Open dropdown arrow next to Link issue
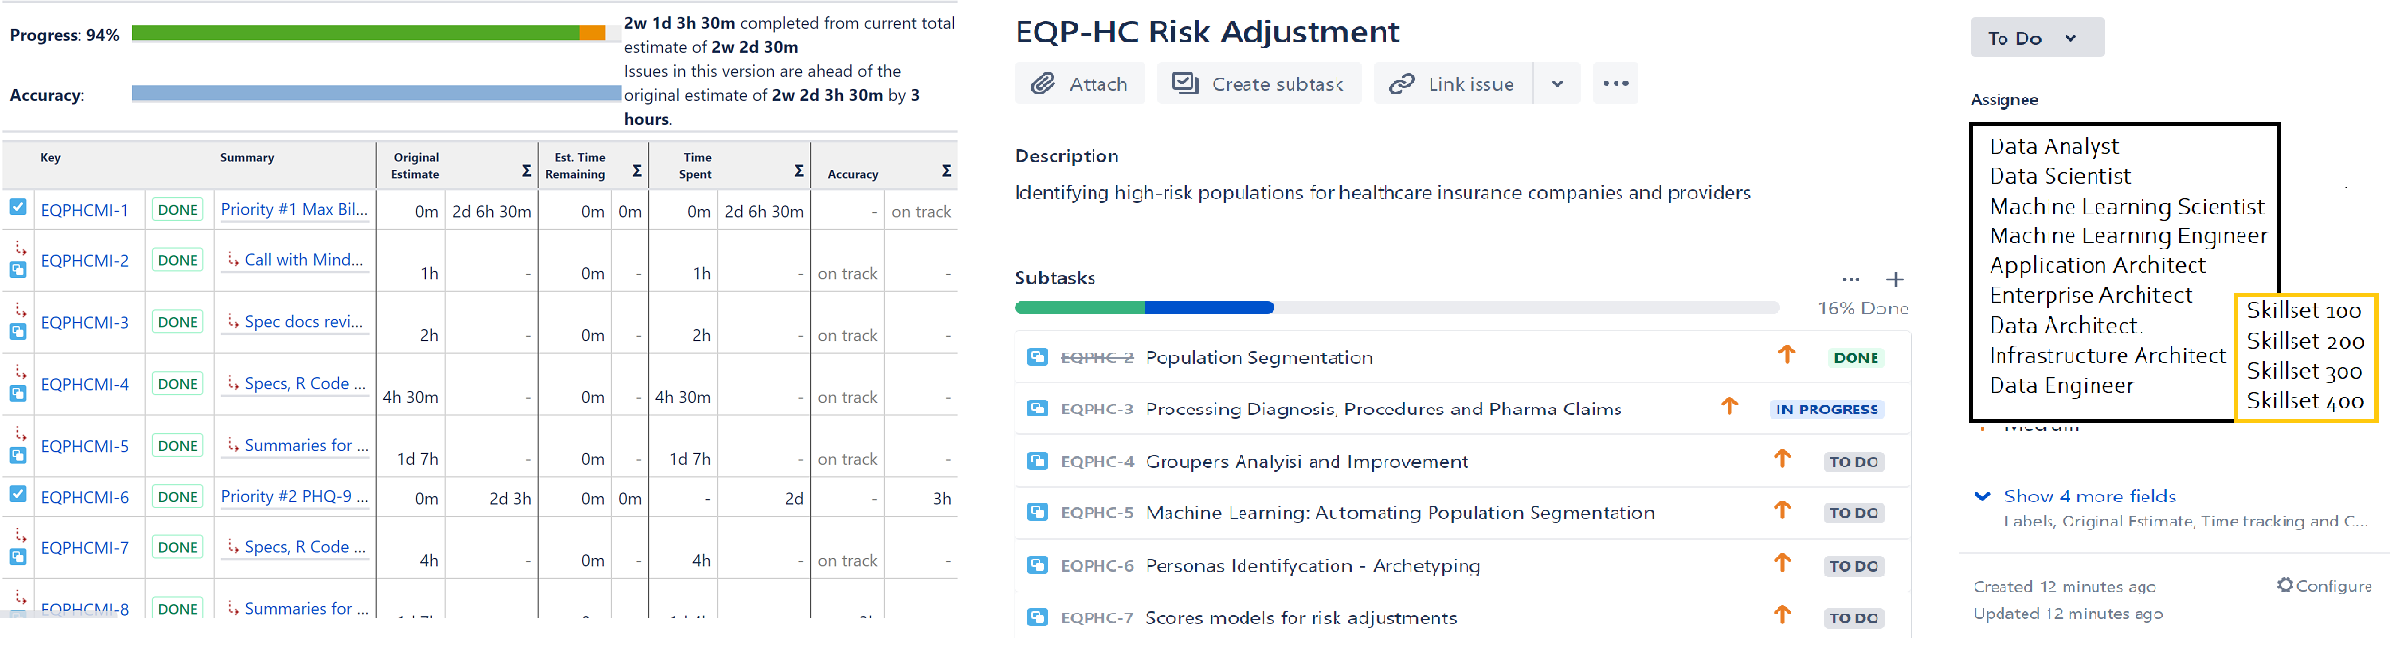 [x=1557, y=84]
